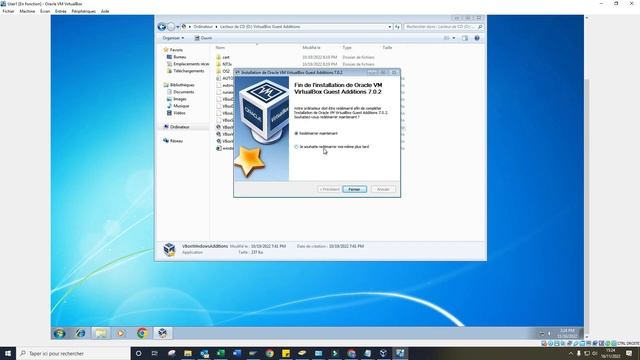Screen dimensions: 640x360
Task: Open host notification center icon
Action: pos(629,353)
